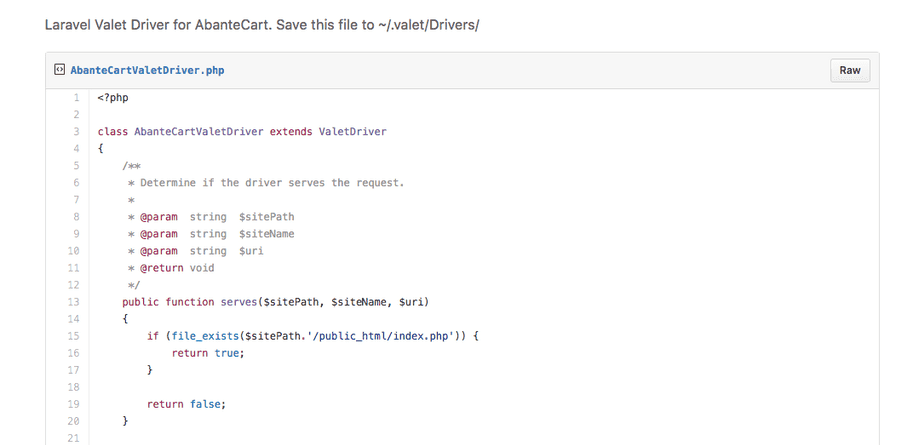Click line number 13

(x=74, y=302)
